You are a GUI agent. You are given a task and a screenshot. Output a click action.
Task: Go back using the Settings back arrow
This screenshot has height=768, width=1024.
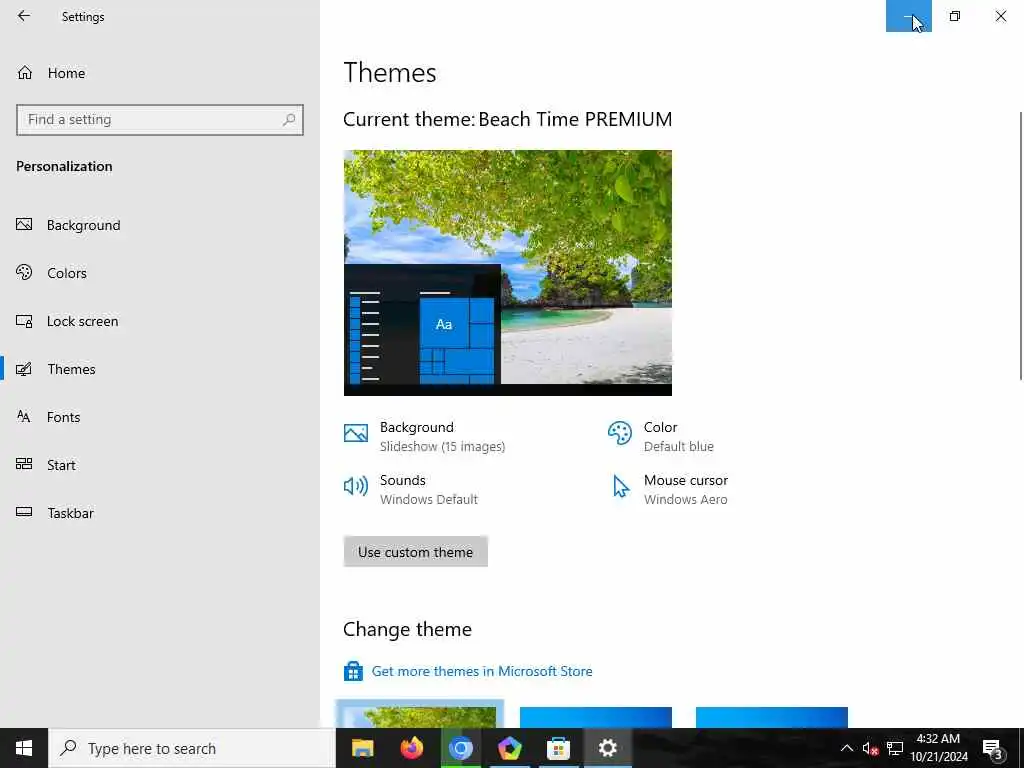[x=24, y=16]
